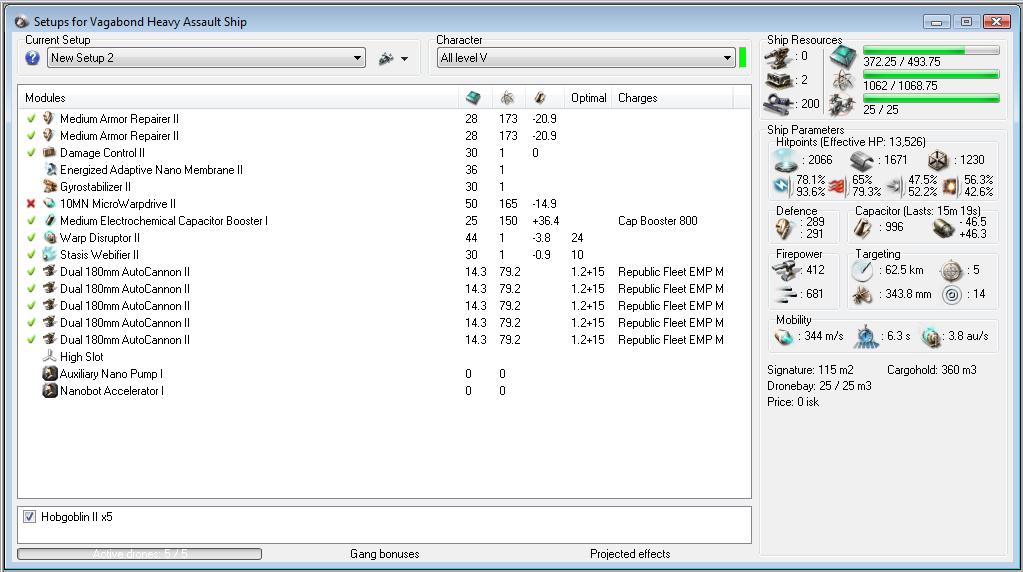Image resolution: width=1023 pixels, height=572 pixels.
Task: Click the capacitor icon showing 996
Action: pyautogui.click(x=862, y=228)
